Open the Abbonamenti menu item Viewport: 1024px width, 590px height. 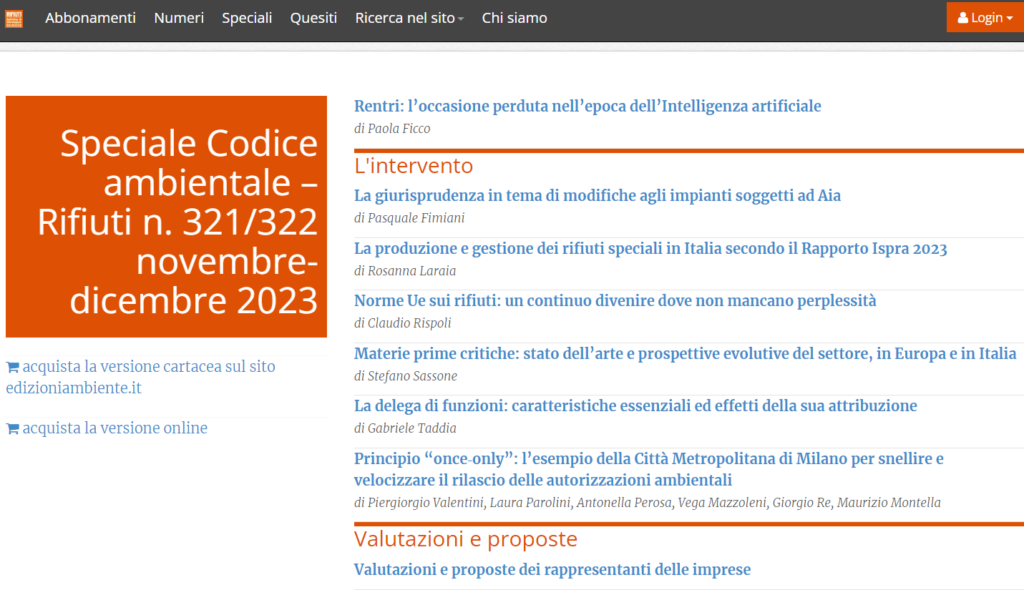(x=90, y=18)
